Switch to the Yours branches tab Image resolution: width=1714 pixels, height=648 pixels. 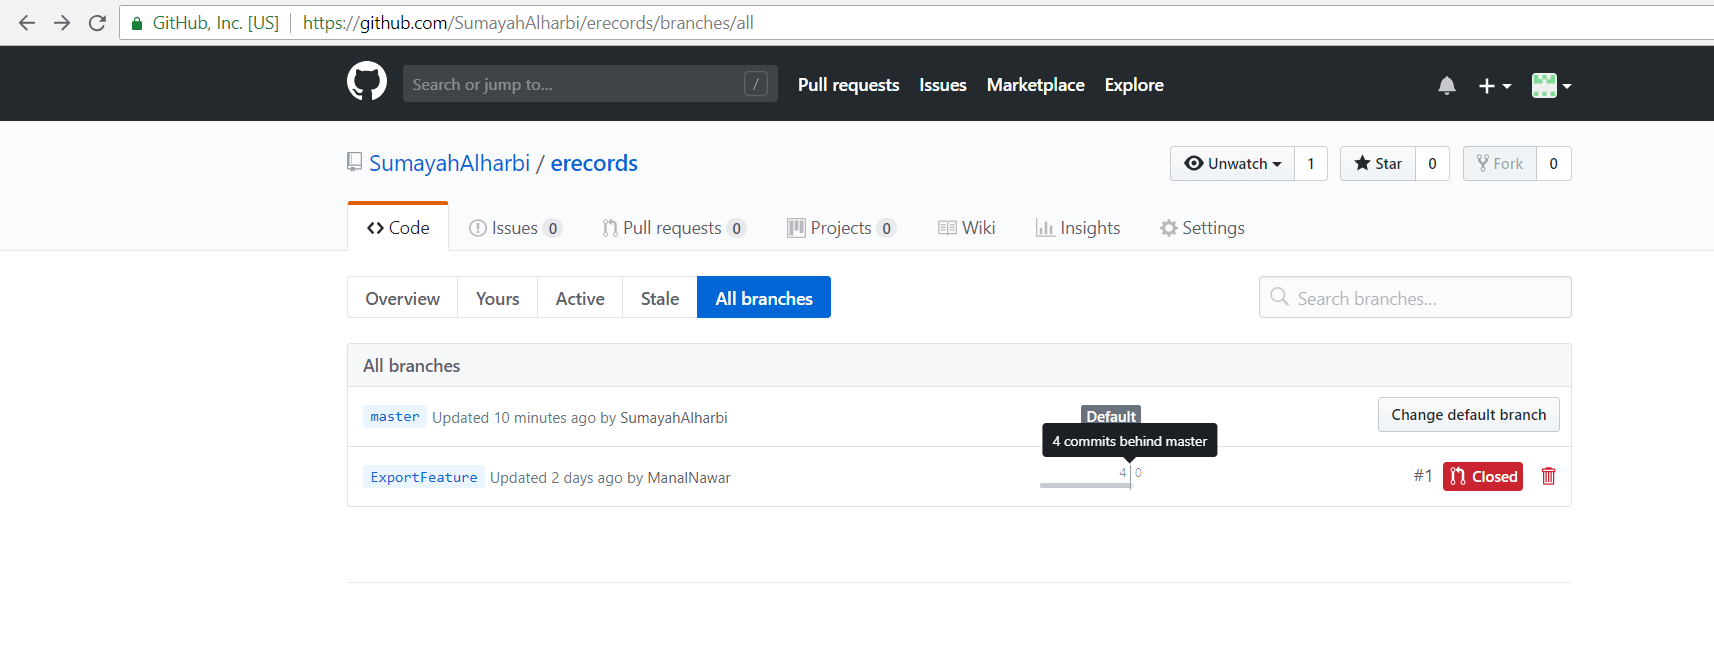[x=497, y=298]
